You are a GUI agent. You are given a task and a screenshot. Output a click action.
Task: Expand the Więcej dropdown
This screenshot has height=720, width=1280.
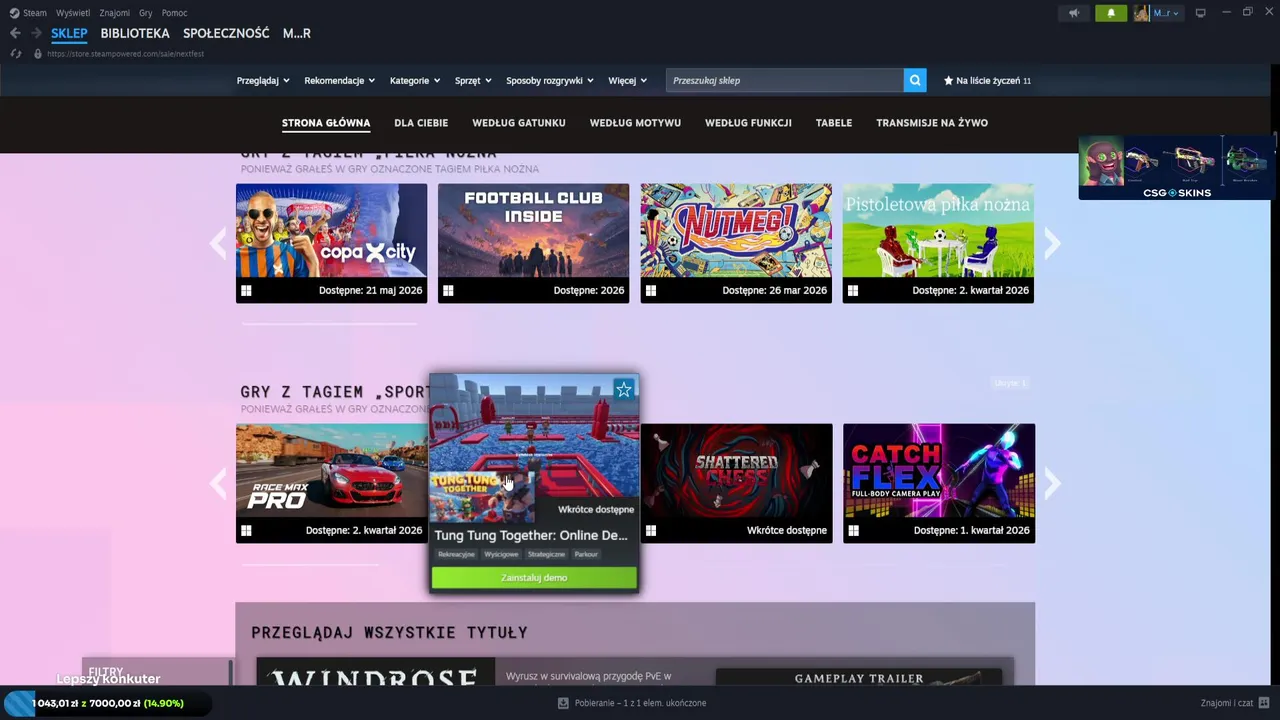(x=628, y=81)
